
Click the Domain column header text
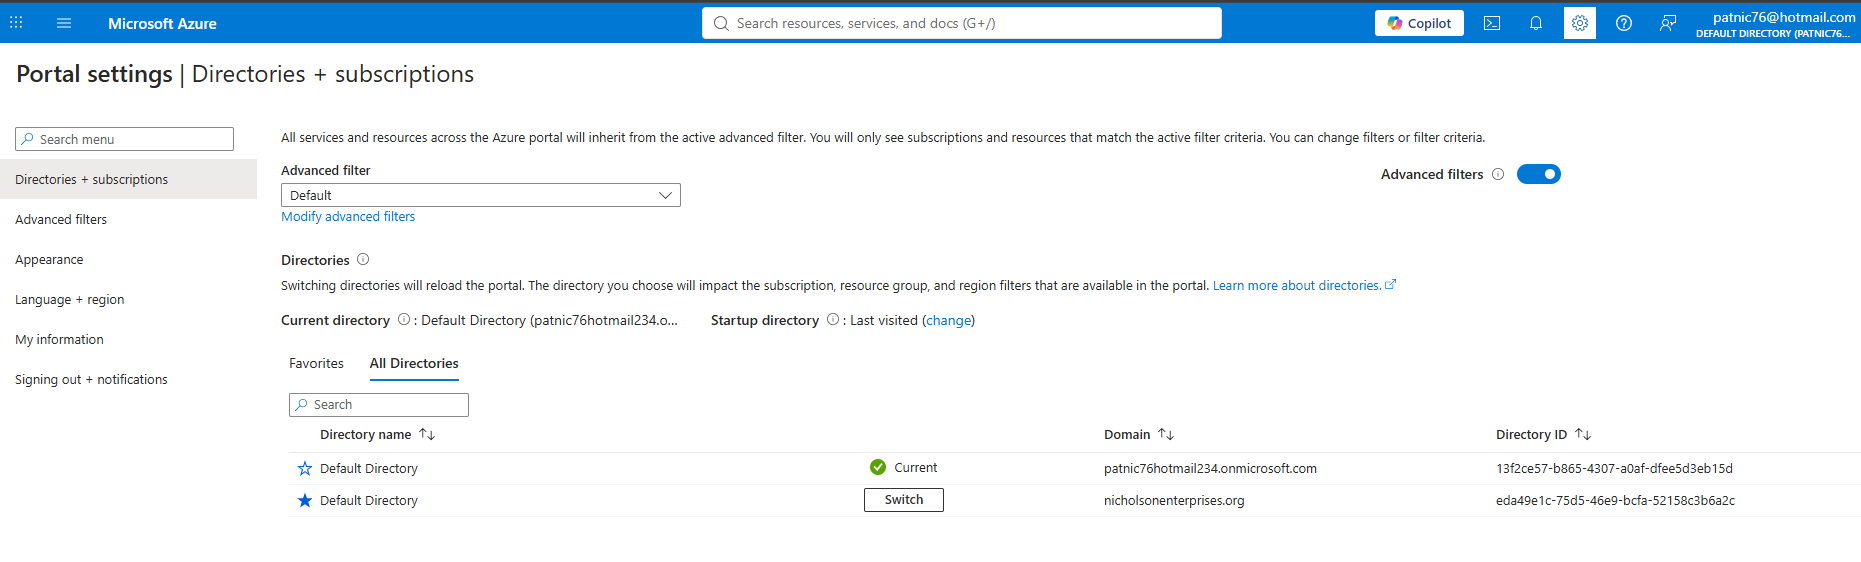[1127, 434]
